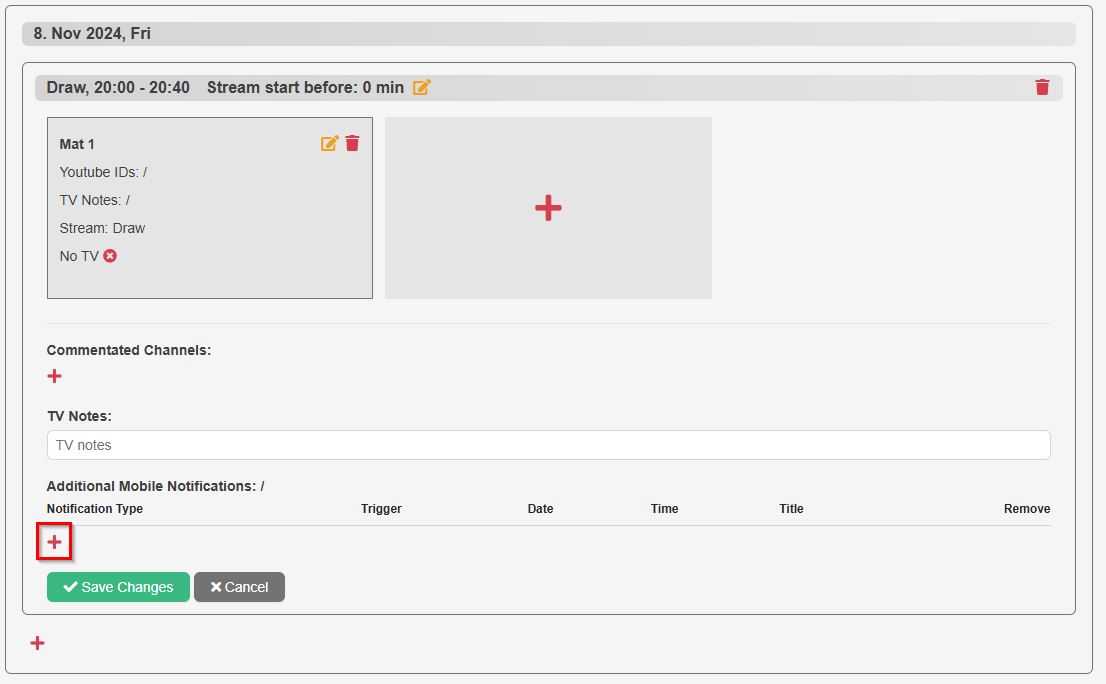Viewport: 1106px width, 684px height.
Task: Remove Mat 1 using its trash icon
Action: click(352, 144)
